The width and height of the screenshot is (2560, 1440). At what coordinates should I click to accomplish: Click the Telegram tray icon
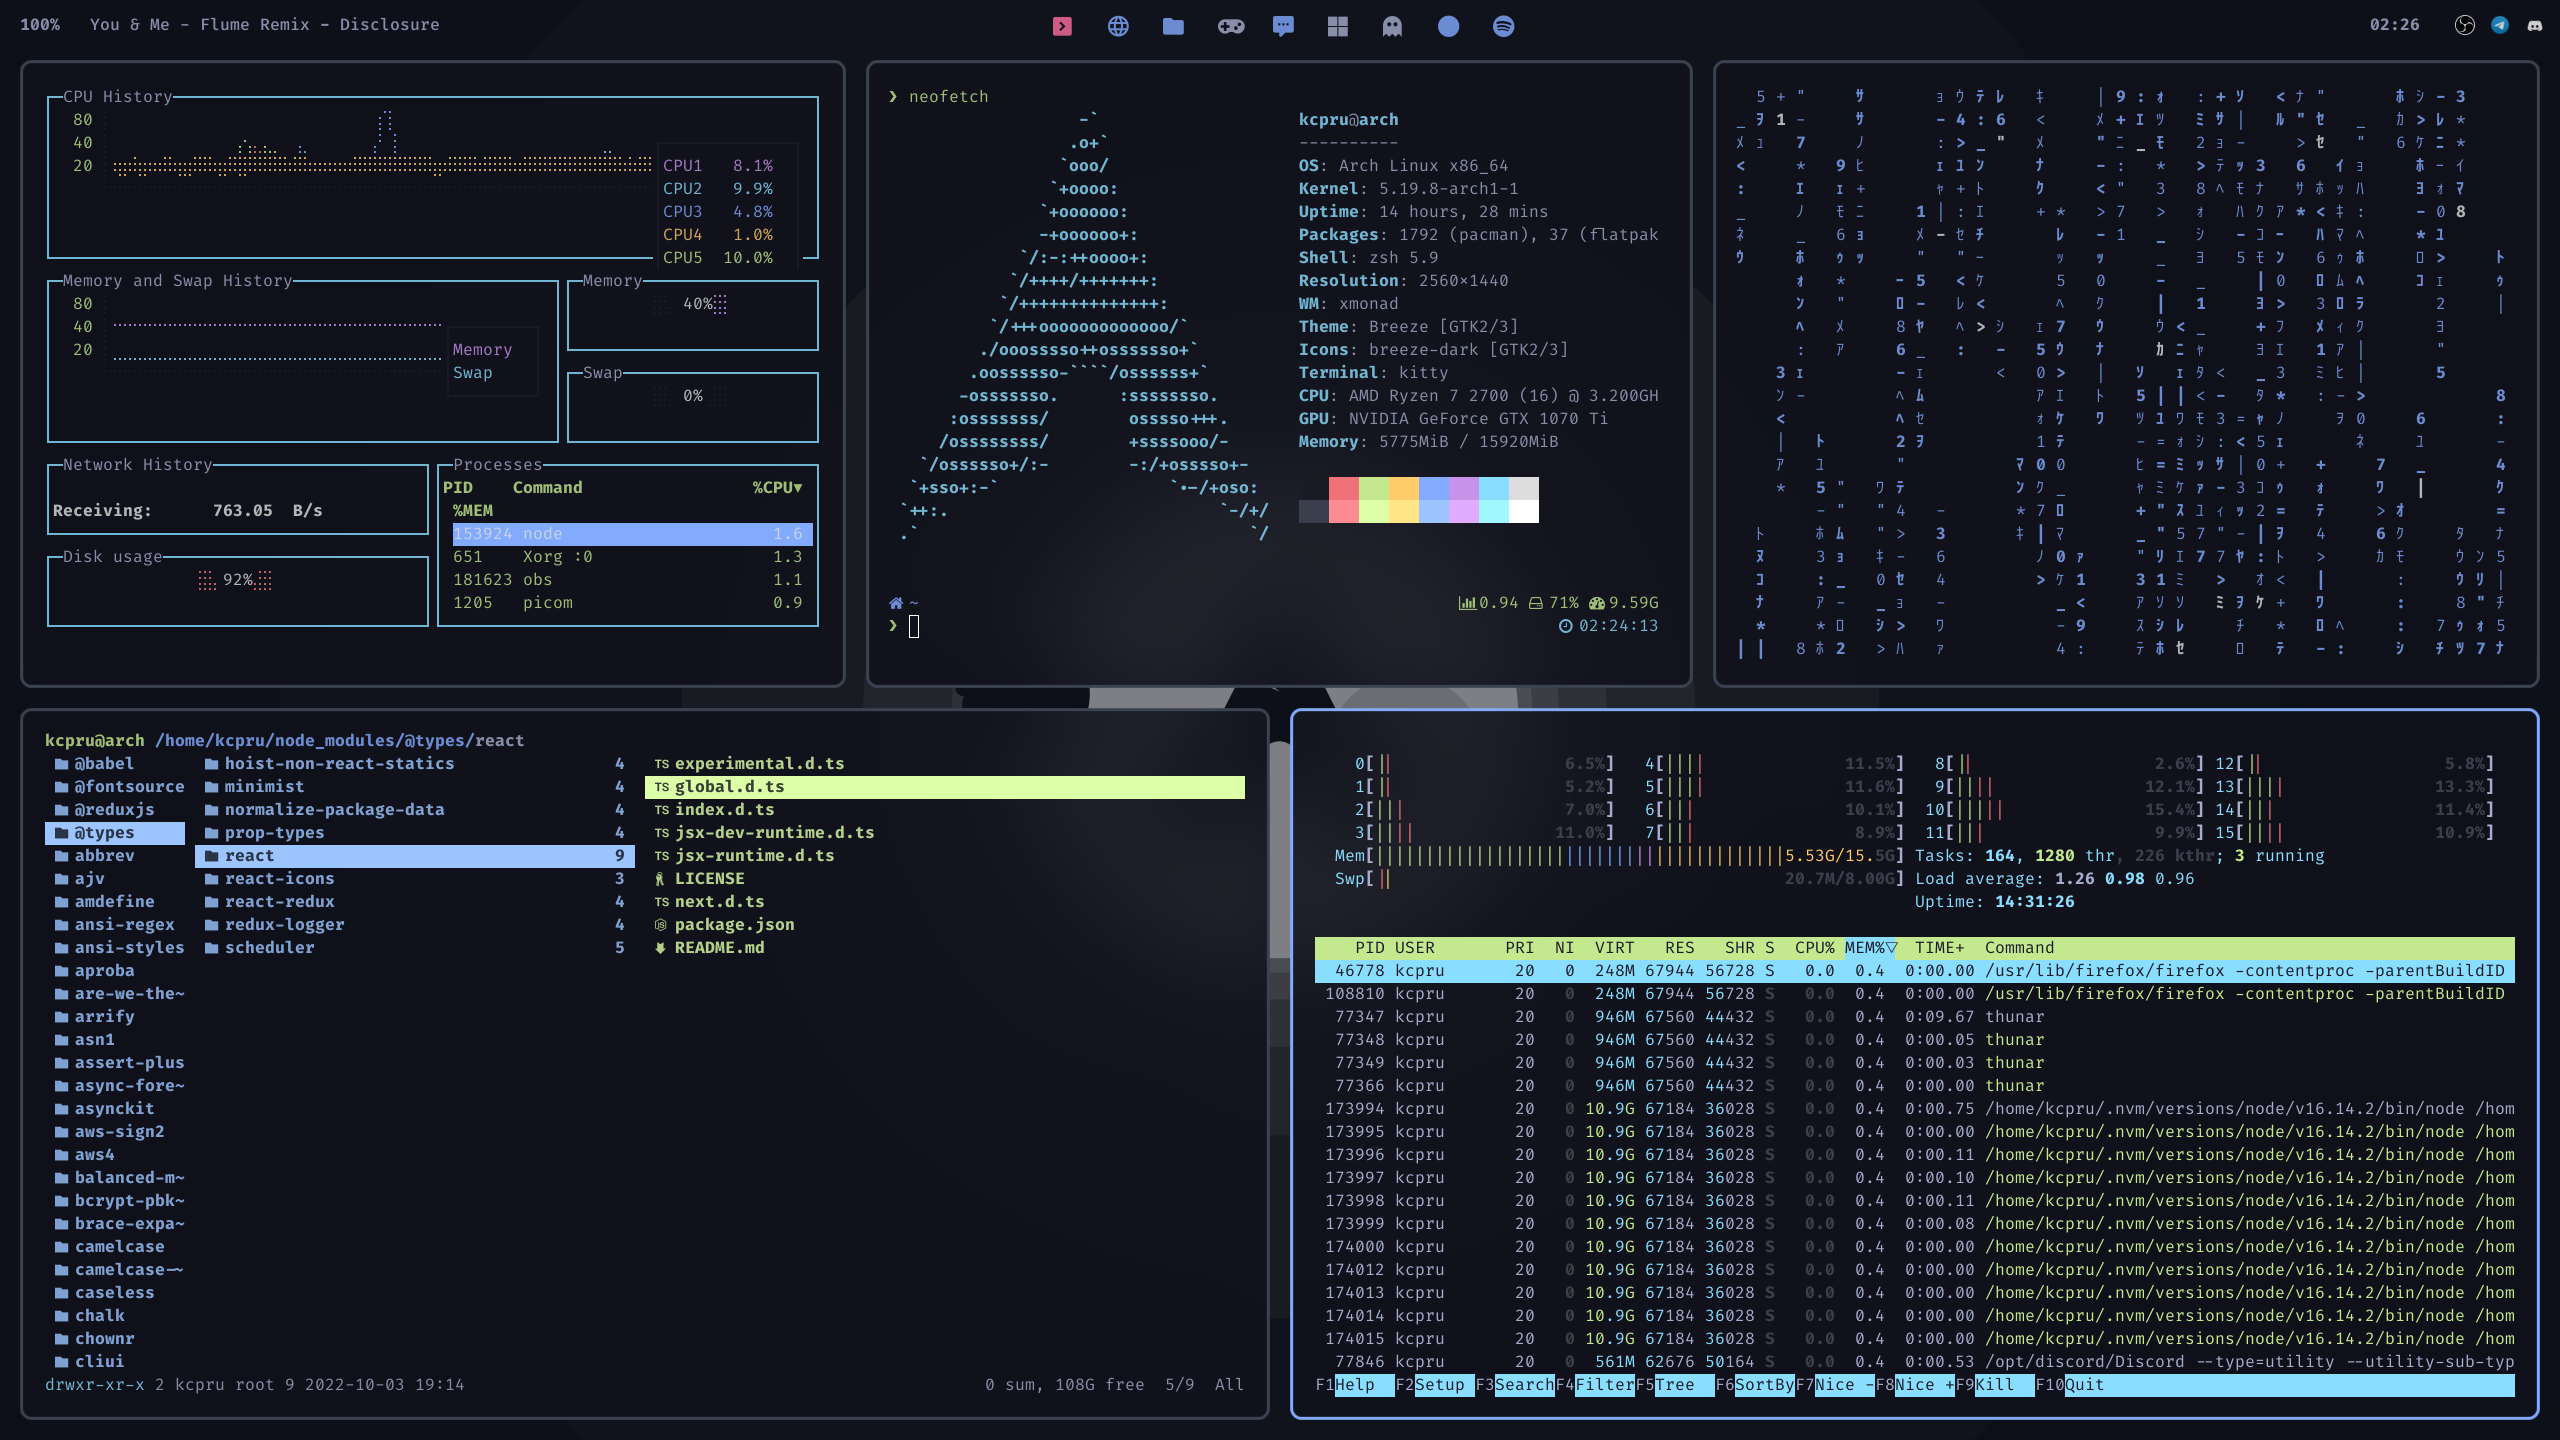(2500, 25)
